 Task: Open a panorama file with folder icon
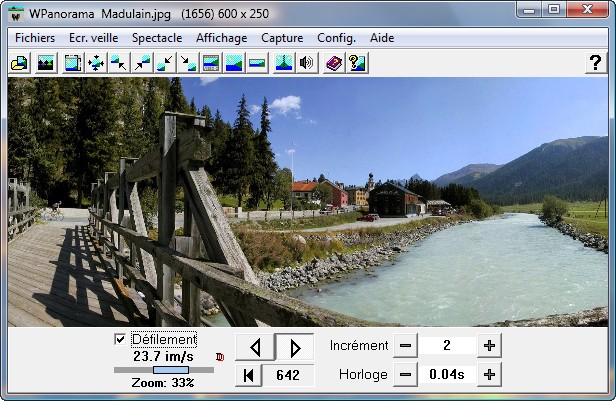[x=19, y=63]
